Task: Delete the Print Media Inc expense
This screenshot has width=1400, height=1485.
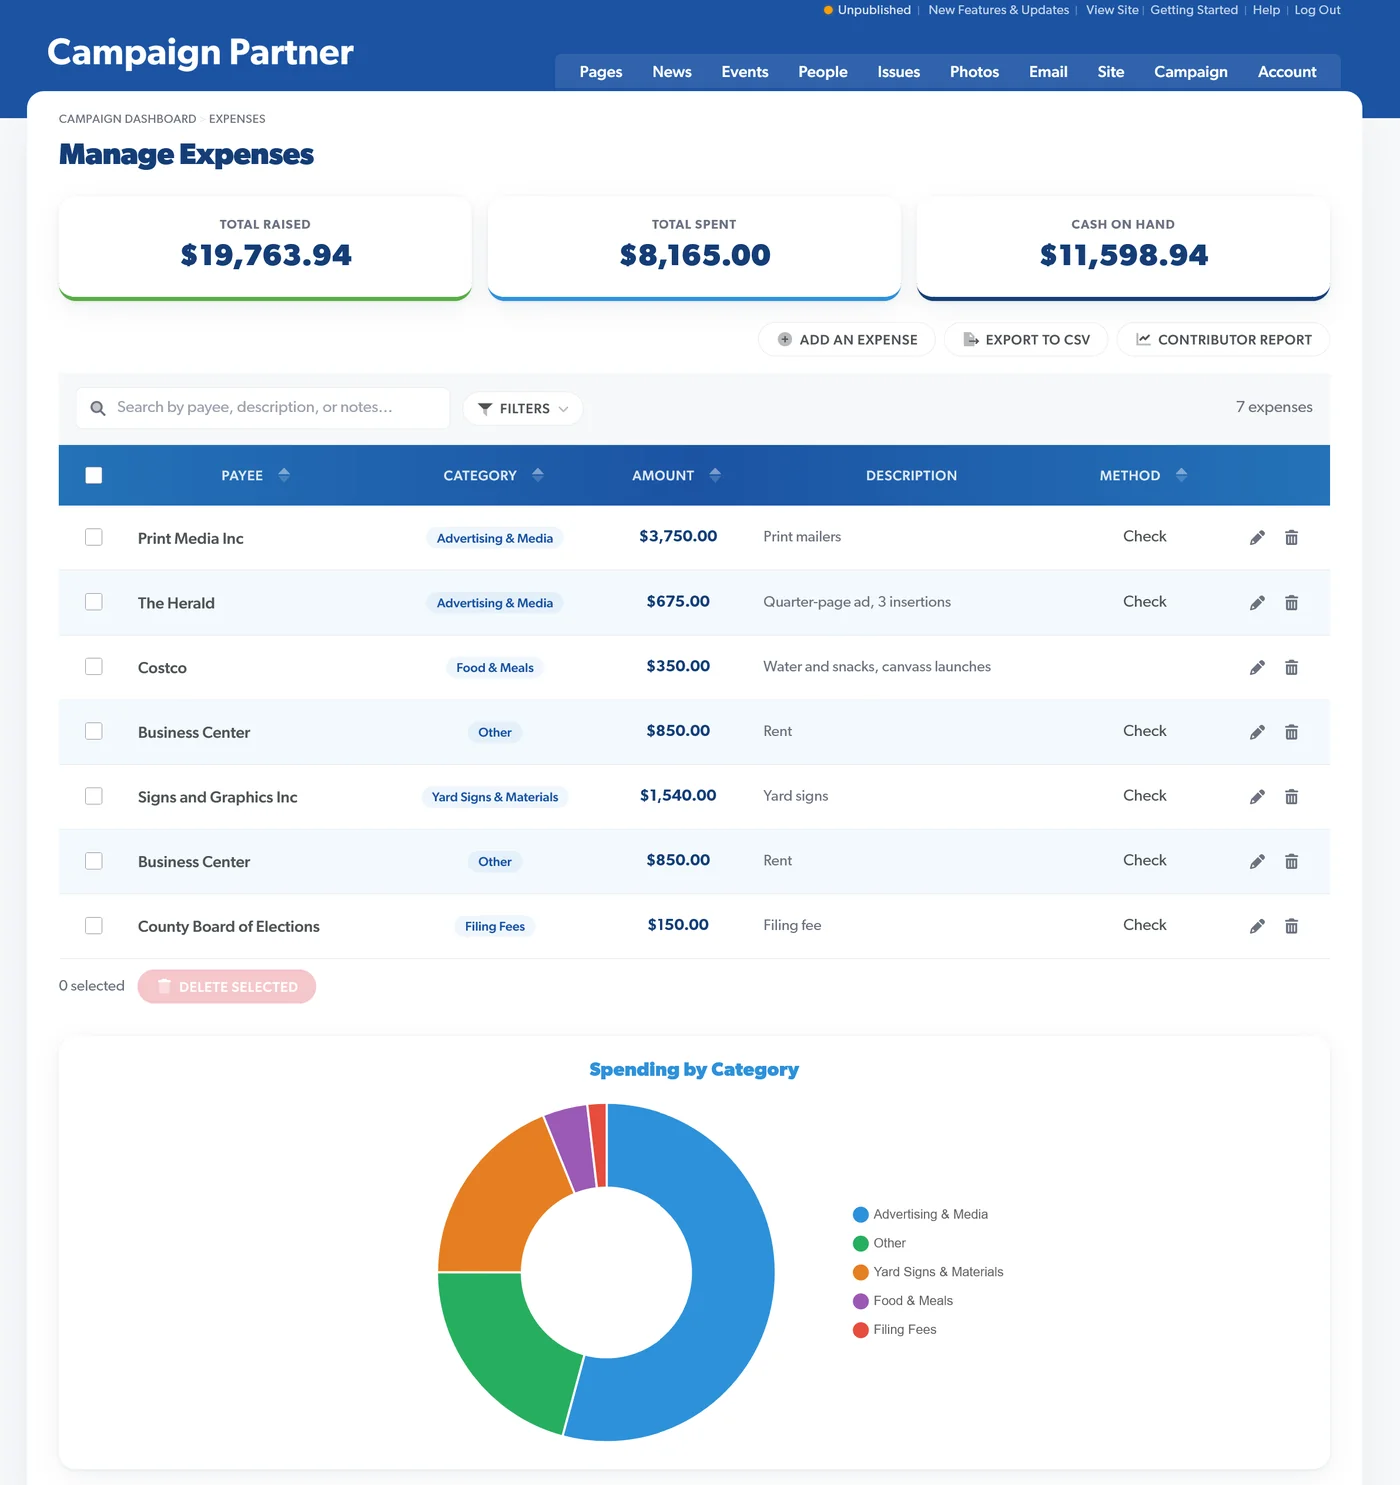Action: [1291, 538]
